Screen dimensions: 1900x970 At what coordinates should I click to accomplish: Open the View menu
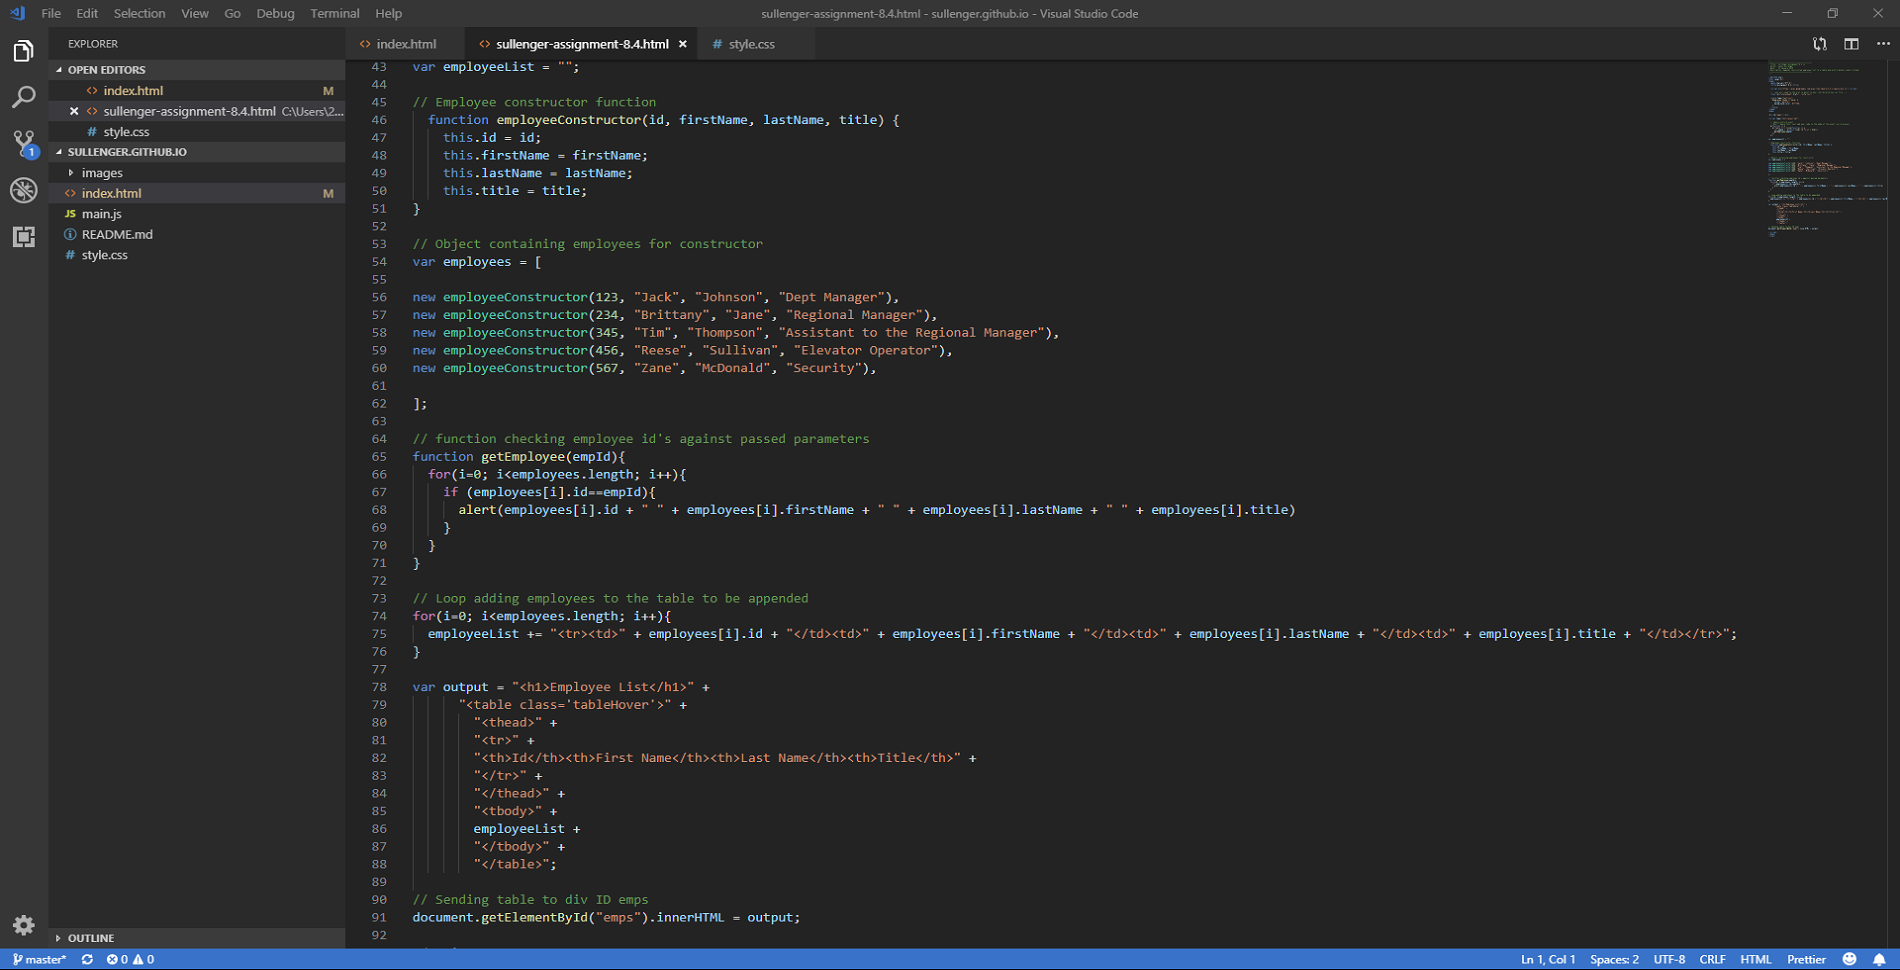195,13
